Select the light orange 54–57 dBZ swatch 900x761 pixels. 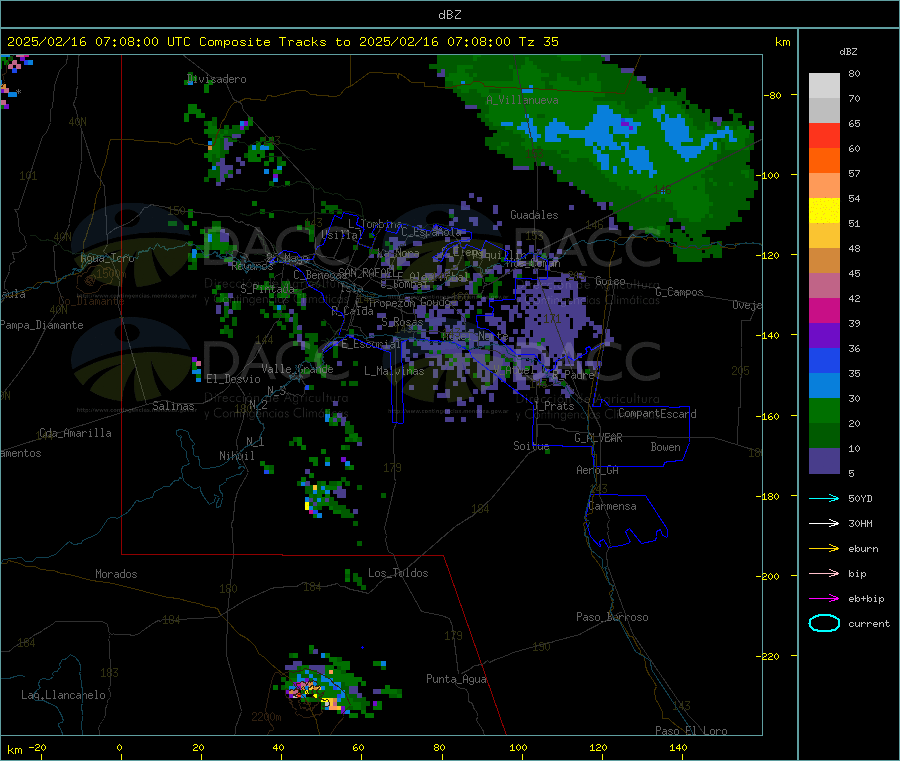click(x=824, y=185)
